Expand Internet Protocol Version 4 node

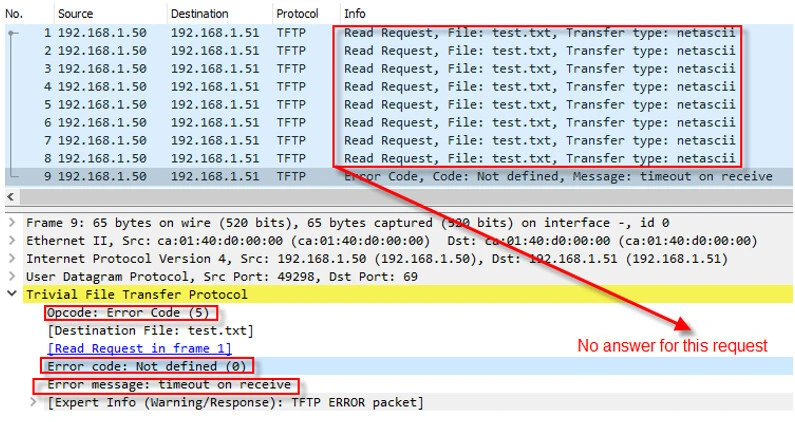[10, 259]
